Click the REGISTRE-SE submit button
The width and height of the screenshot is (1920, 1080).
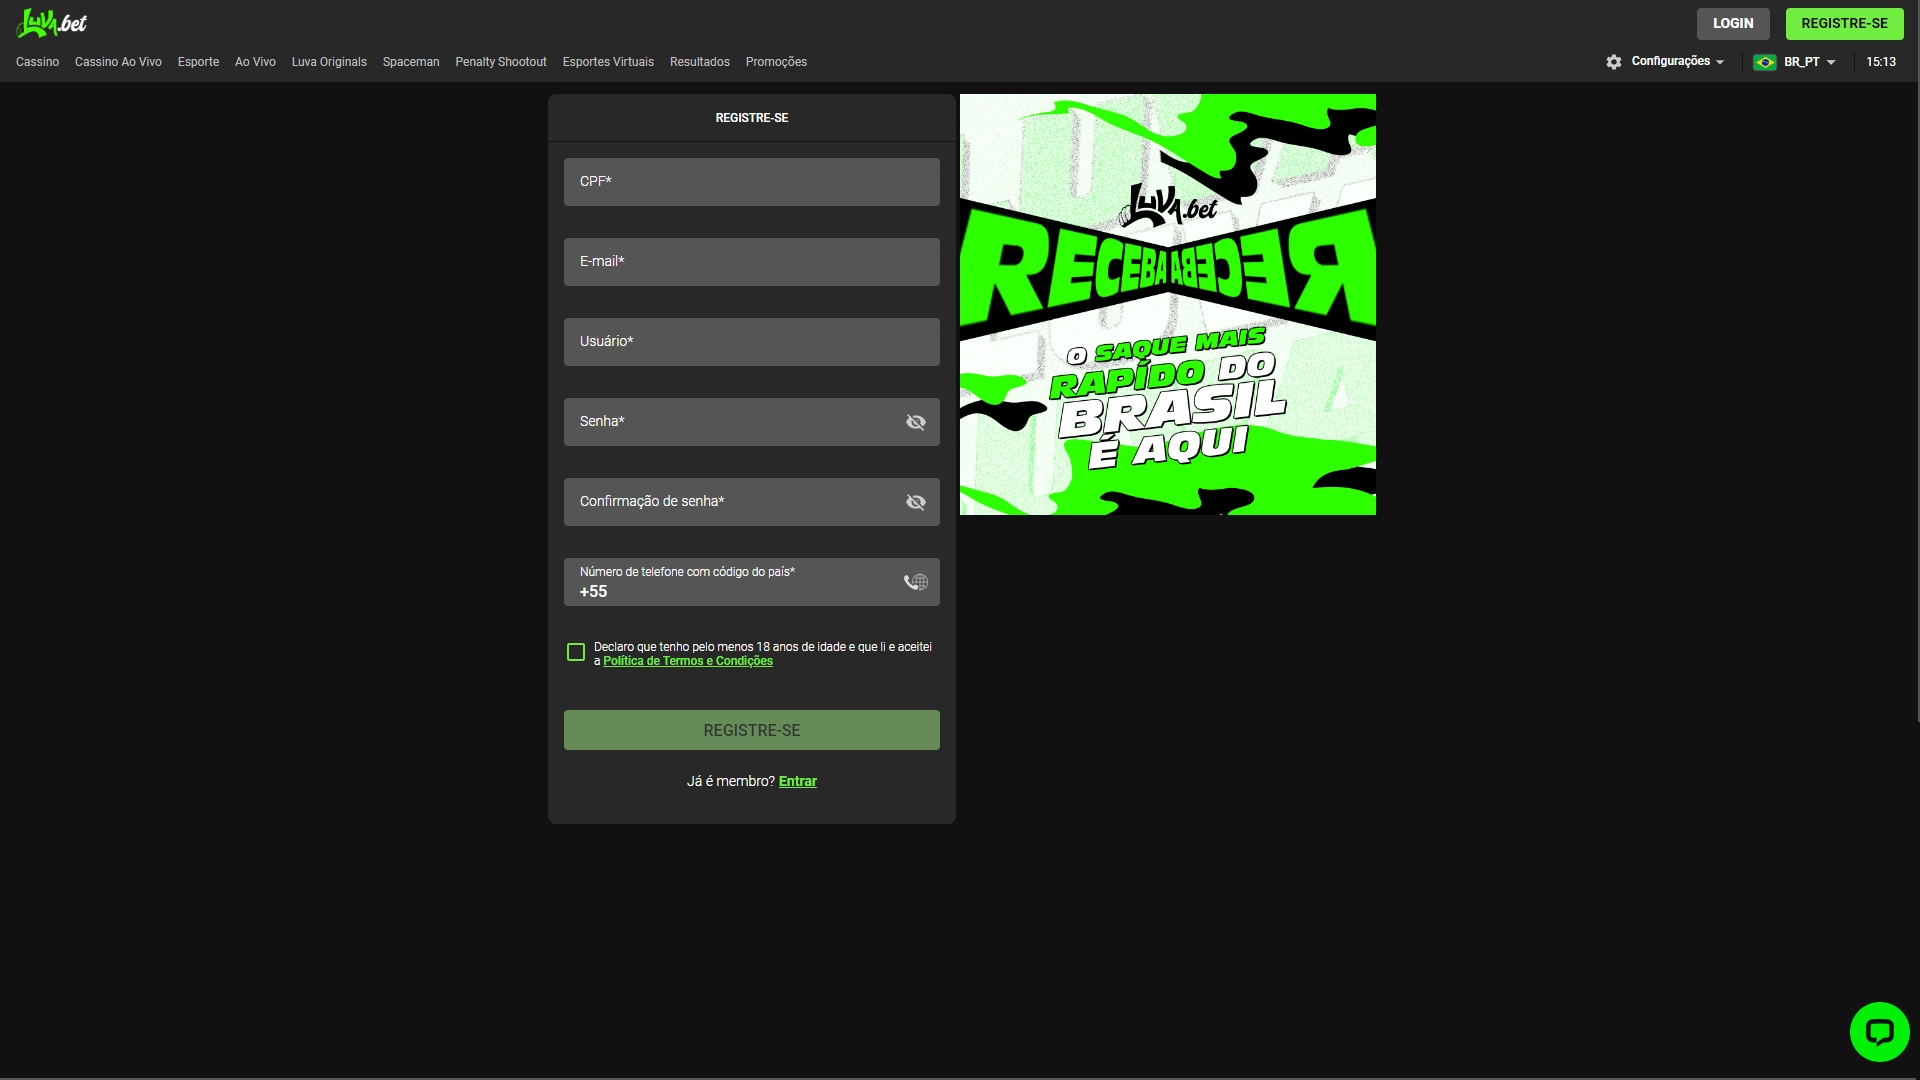point(752,729)
